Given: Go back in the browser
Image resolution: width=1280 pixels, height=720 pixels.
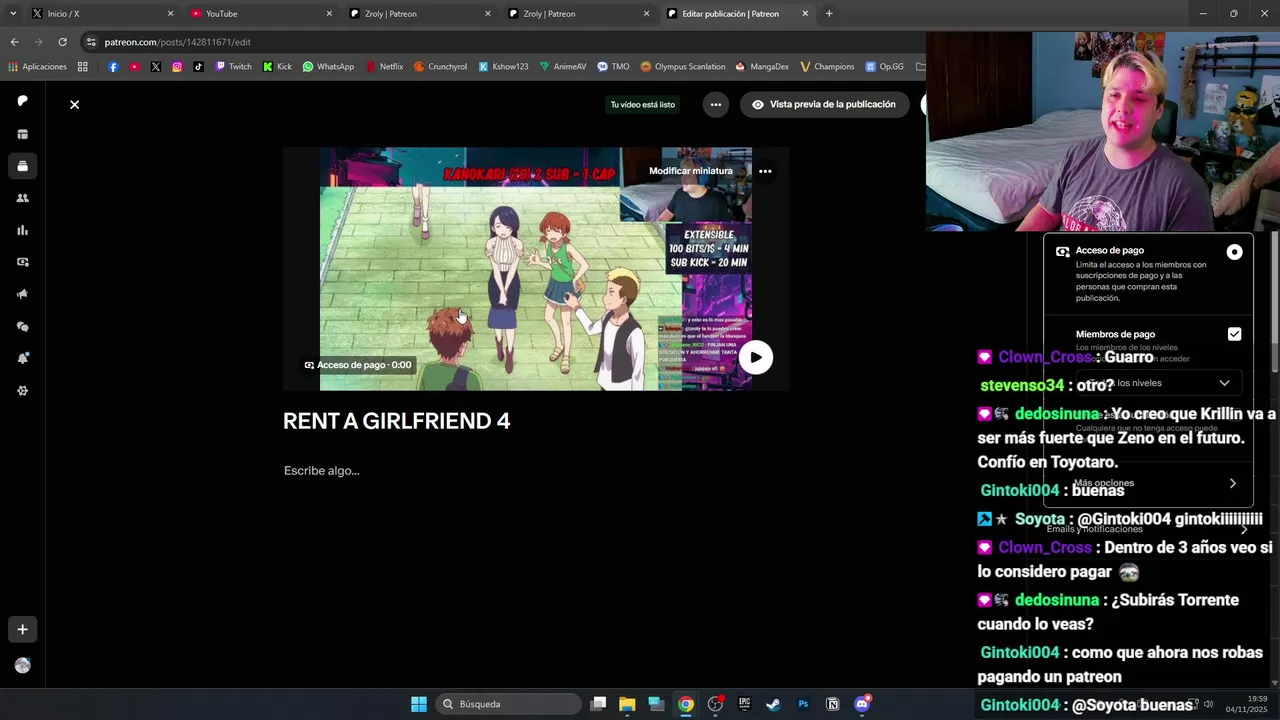Looking at the screenshot, I should pyautogui.click(x=14, y=42).
